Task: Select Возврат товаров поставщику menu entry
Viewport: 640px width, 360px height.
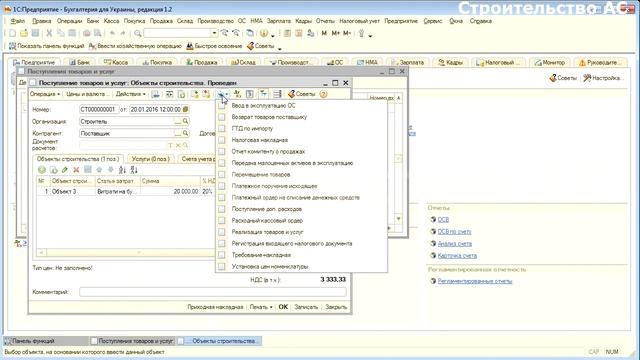Action: click(269, 117)
